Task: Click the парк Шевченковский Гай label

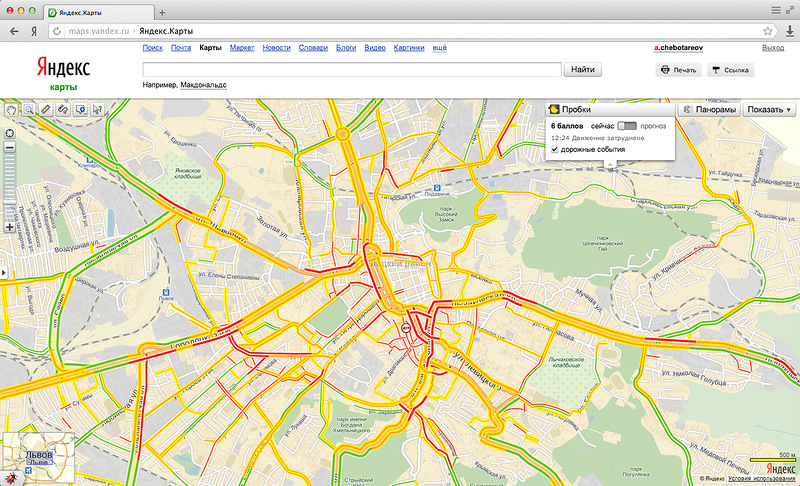Action: pyautogui.click(x=603, y=243)
